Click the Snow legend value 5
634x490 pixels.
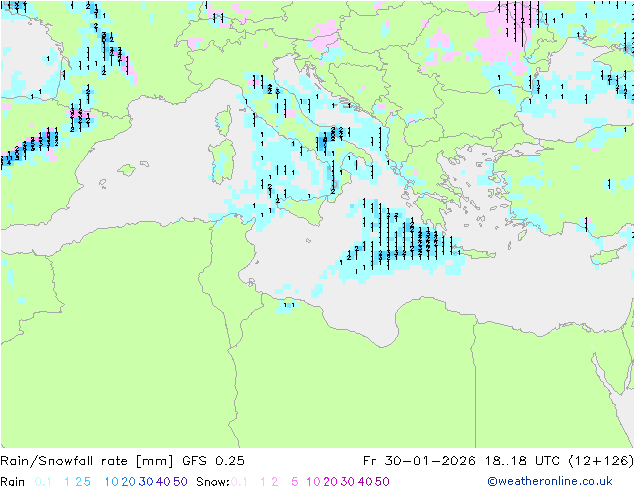click(x=295, y=482)
